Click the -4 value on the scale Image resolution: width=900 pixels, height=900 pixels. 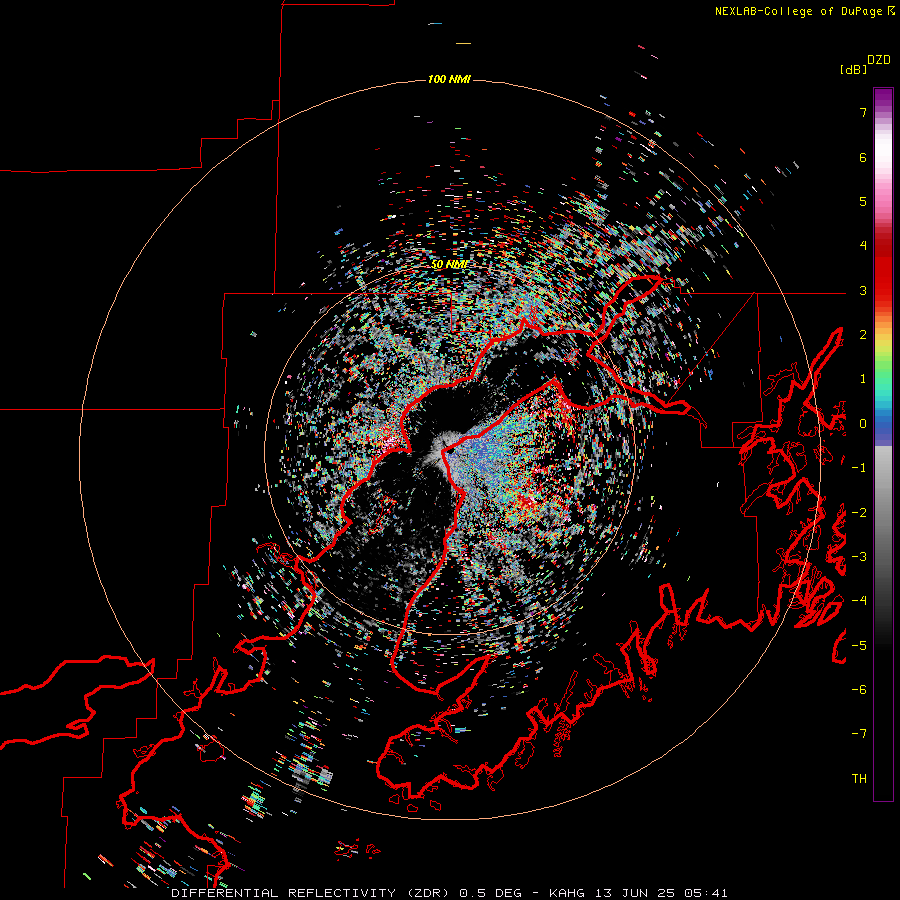(859, 601)
